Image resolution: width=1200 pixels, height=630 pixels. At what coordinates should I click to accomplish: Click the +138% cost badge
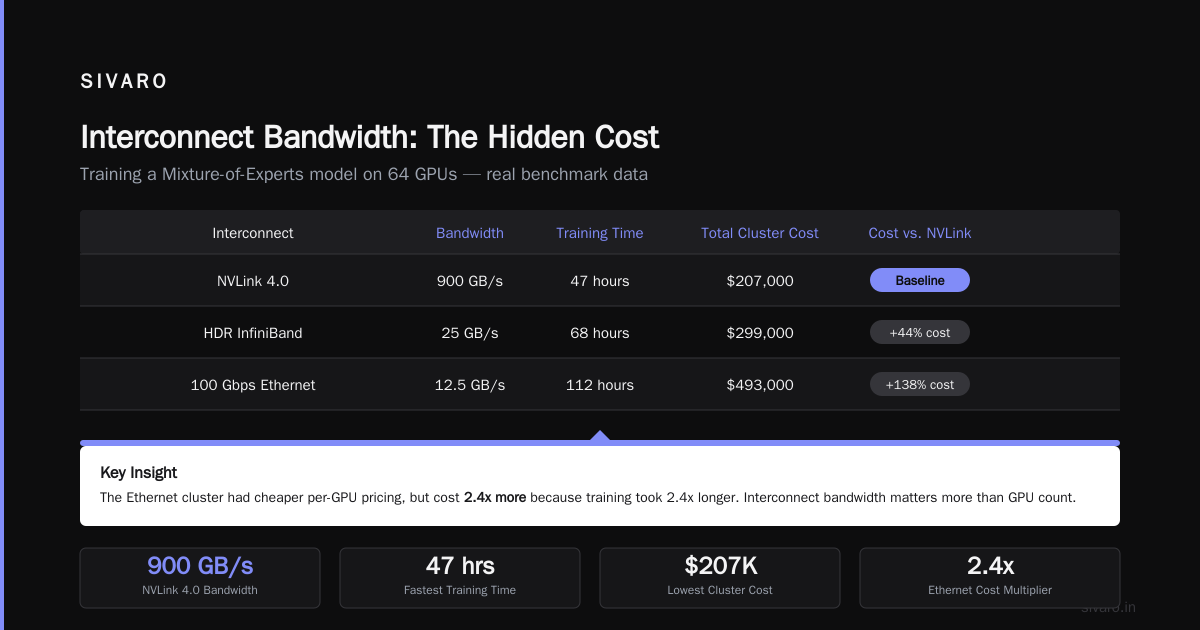coord(920,384)
